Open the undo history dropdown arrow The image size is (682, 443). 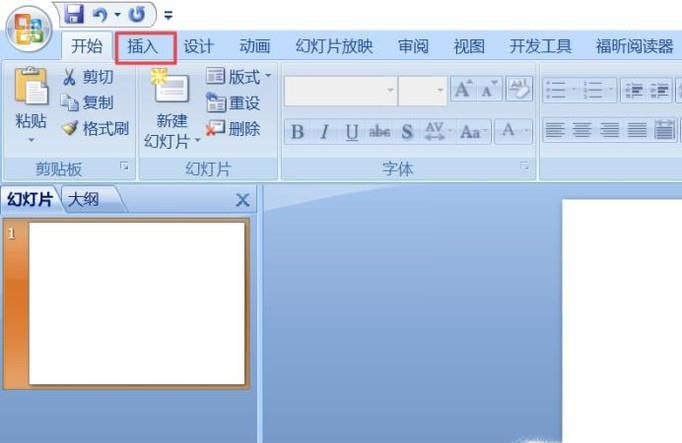point(117,15)
